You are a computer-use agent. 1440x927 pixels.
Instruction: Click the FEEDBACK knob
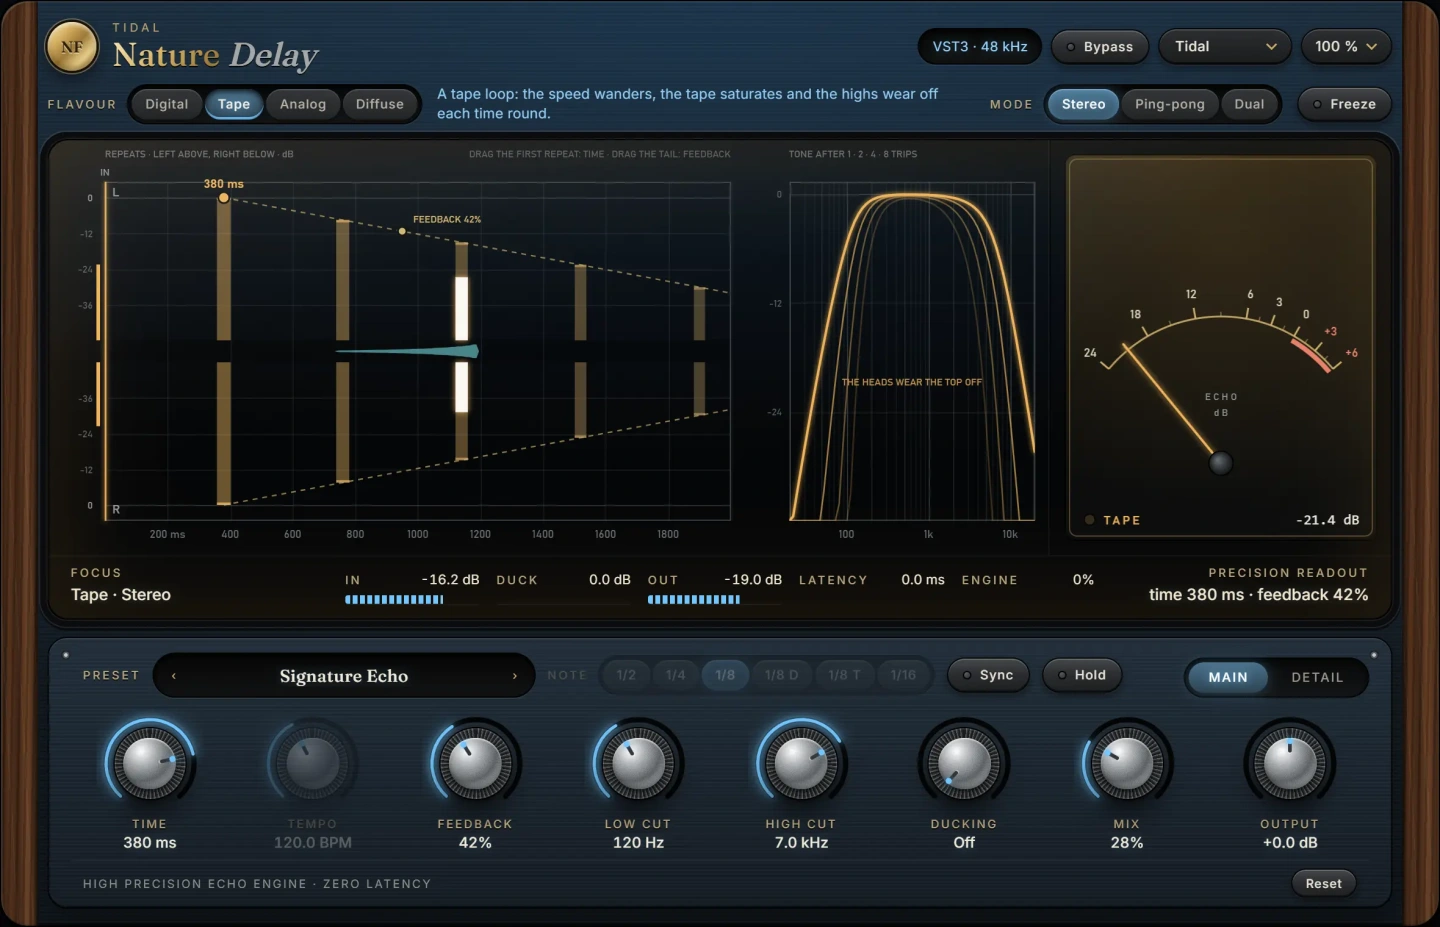(475, 764)
